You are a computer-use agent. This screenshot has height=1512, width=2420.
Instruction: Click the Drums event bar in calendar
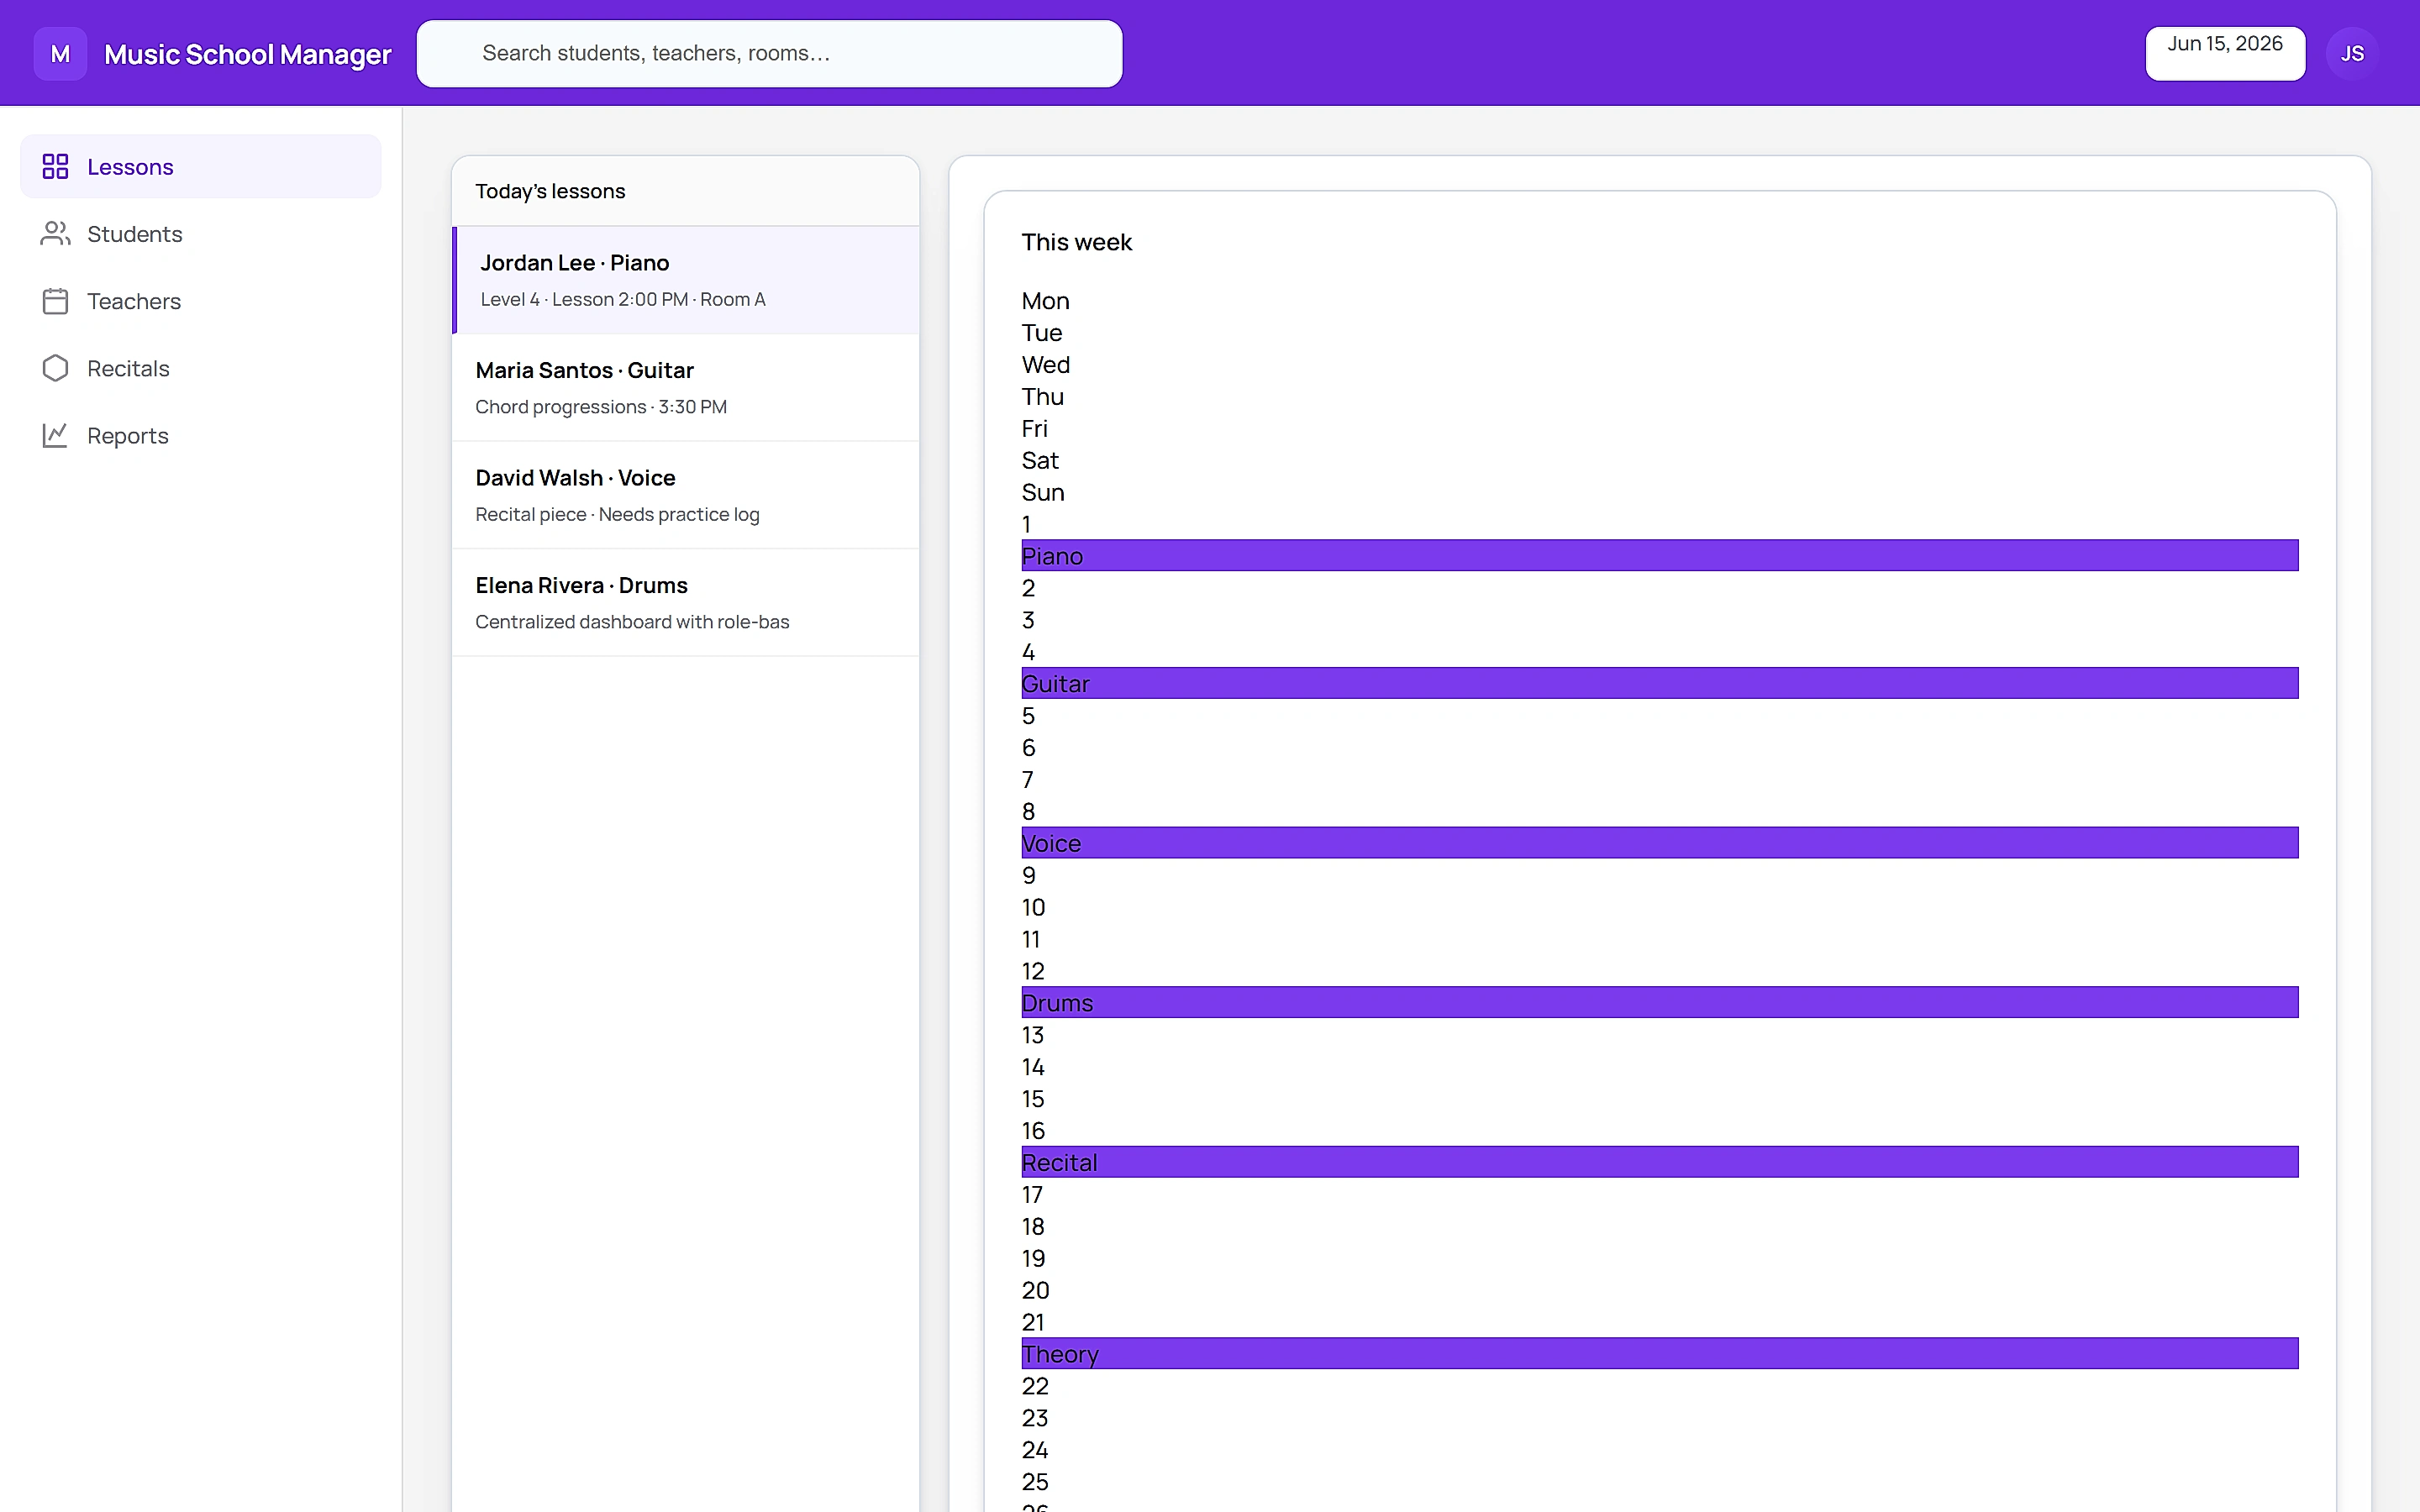pyautogui.click(x=1660, y=1002)
